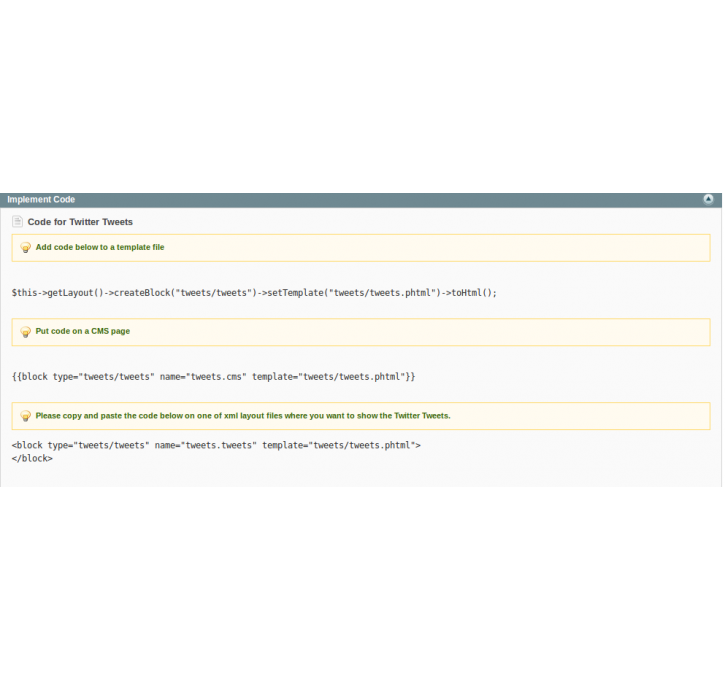The height and width of the screenshot is (680, 725).
Task: Click the <block type="tweets/tweets" XML line
Action: pos(216,445)
